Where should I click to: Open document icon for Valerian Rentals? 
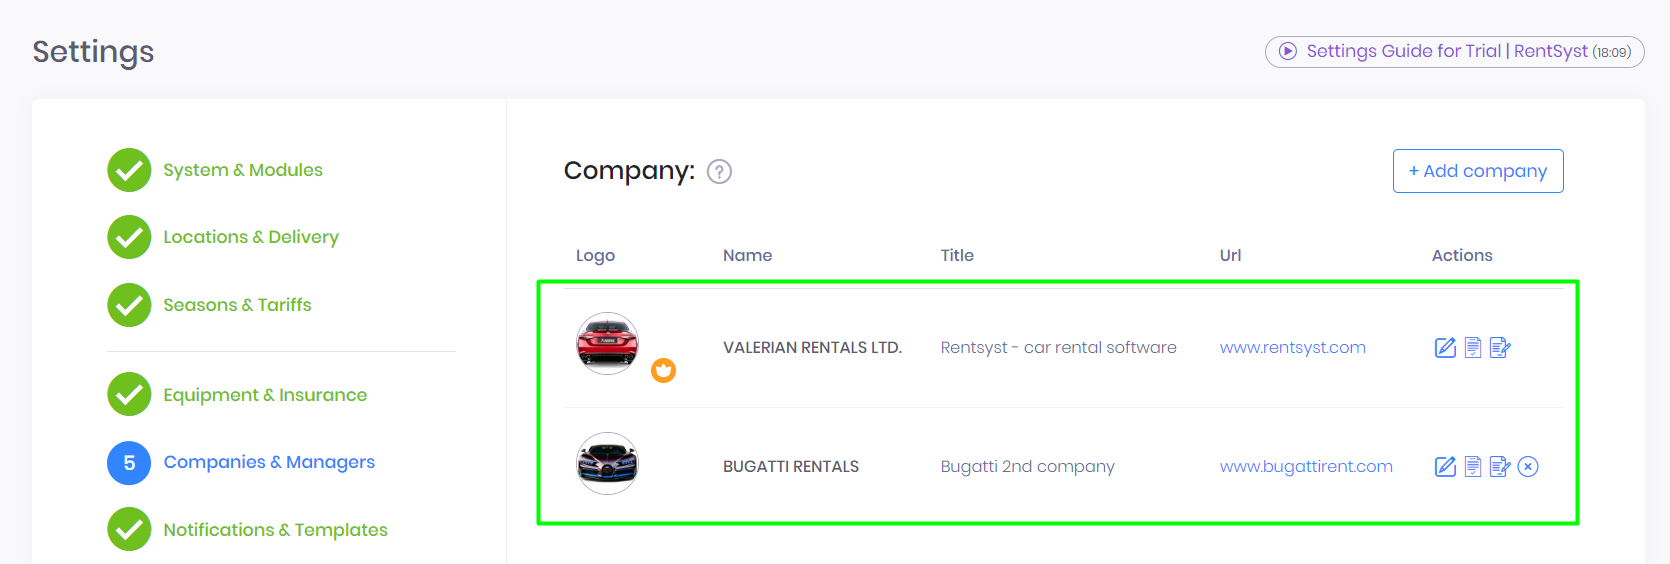(1473, 348)
